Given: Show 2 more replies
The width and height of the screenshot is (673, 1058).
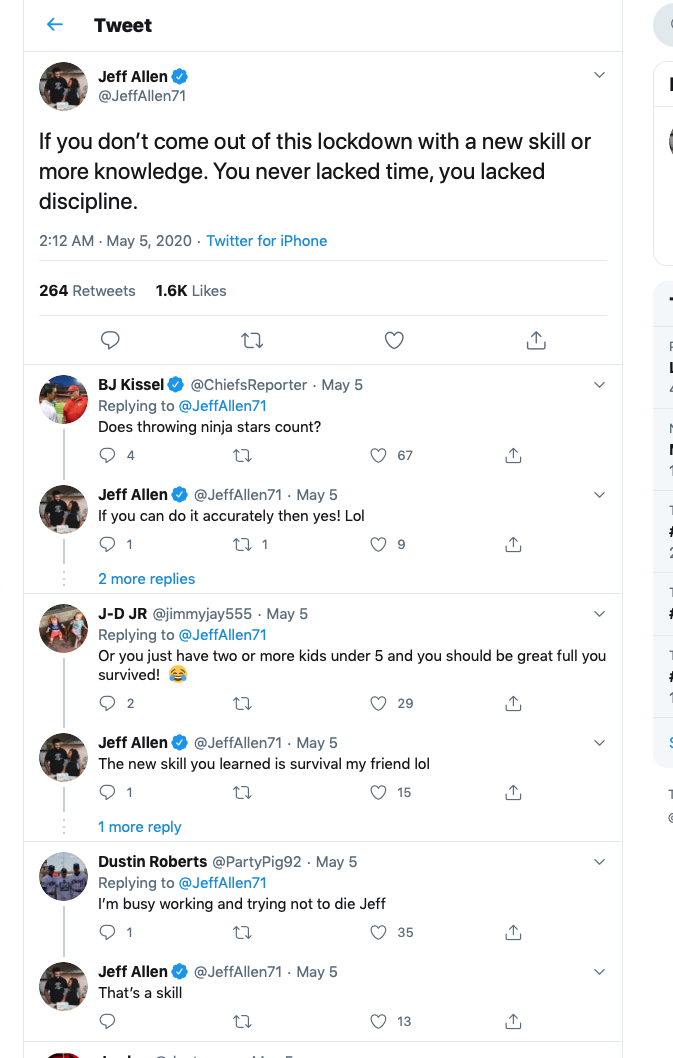Looking at the screenshot, I should pos(146,579).
